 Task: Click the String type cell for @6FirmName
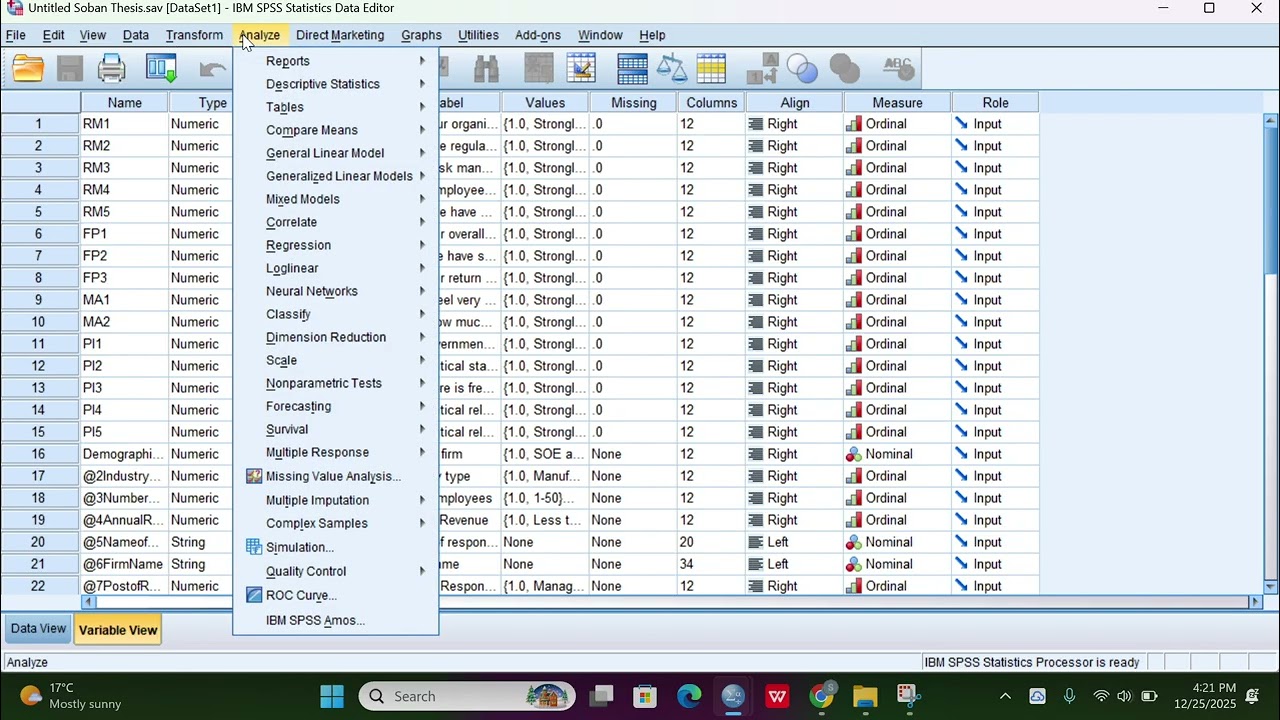pos(200,564)
